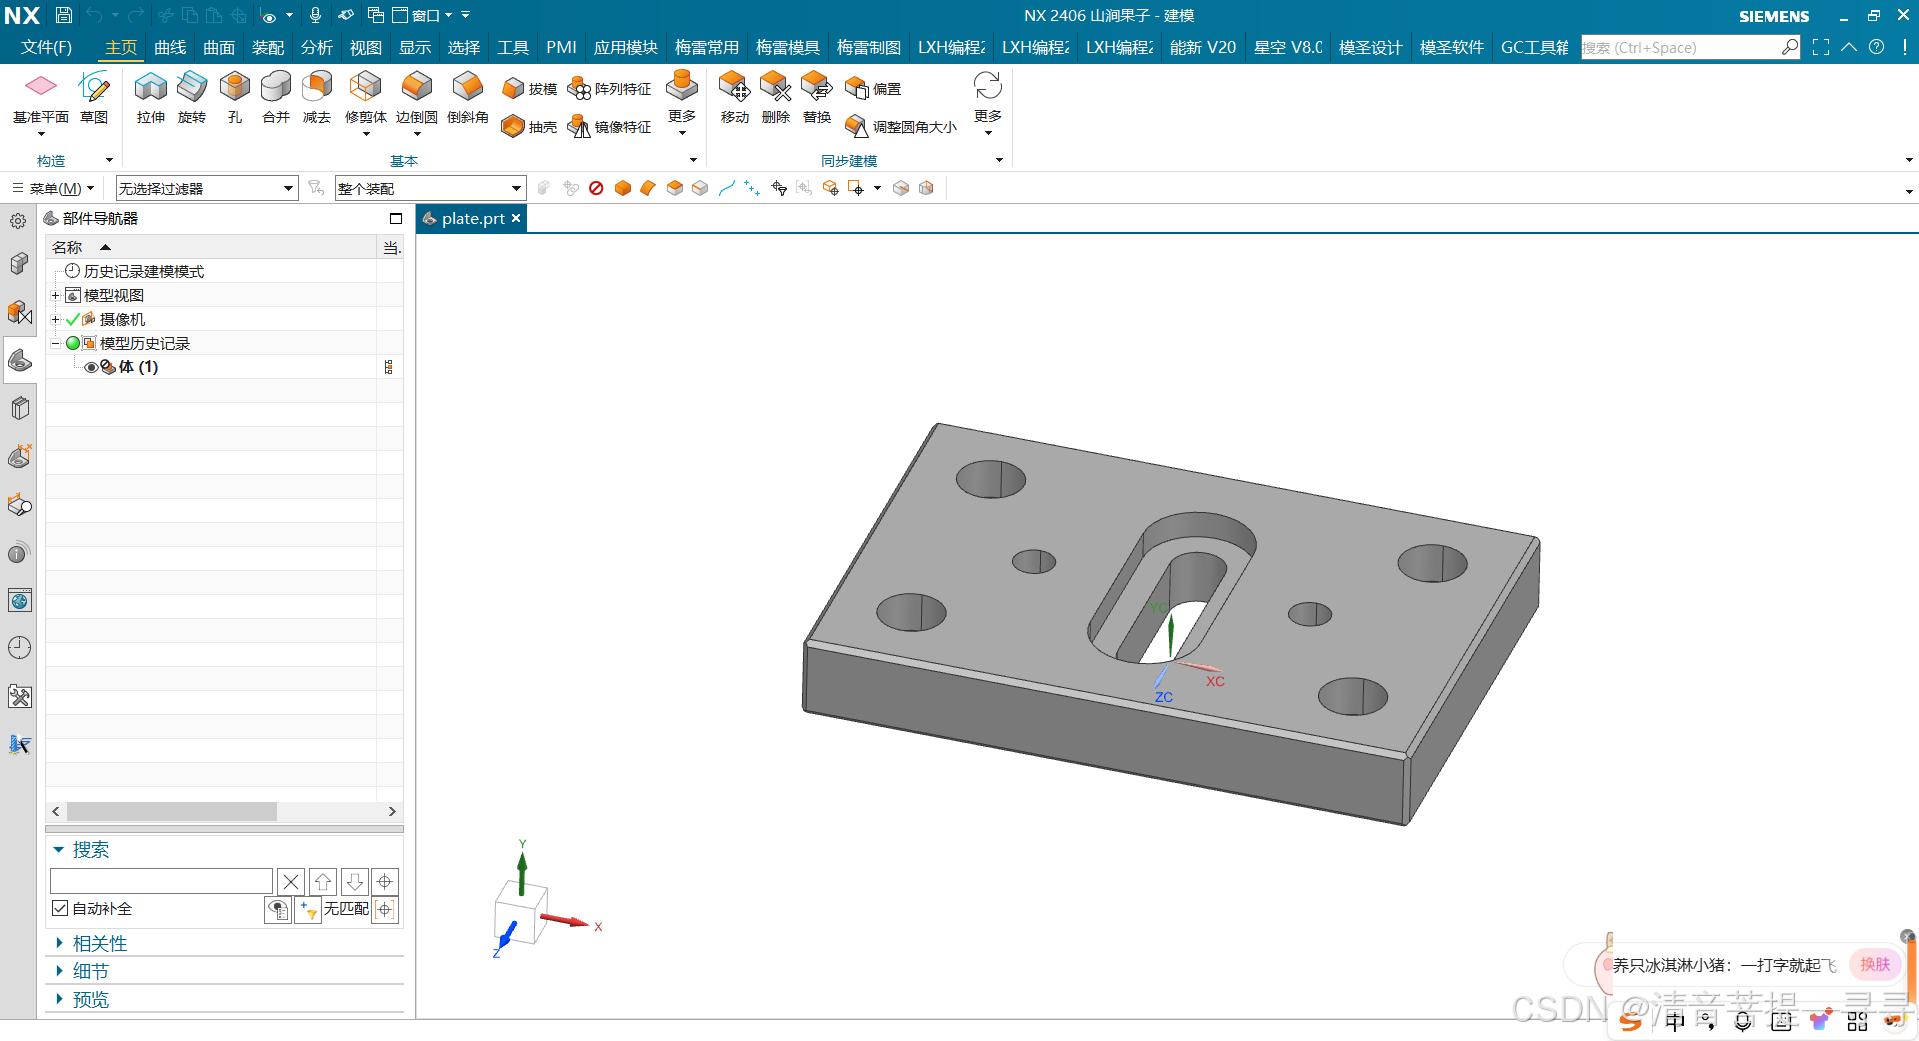
Task: Click the 抽壳 shell tool
Action: (529, 127)
